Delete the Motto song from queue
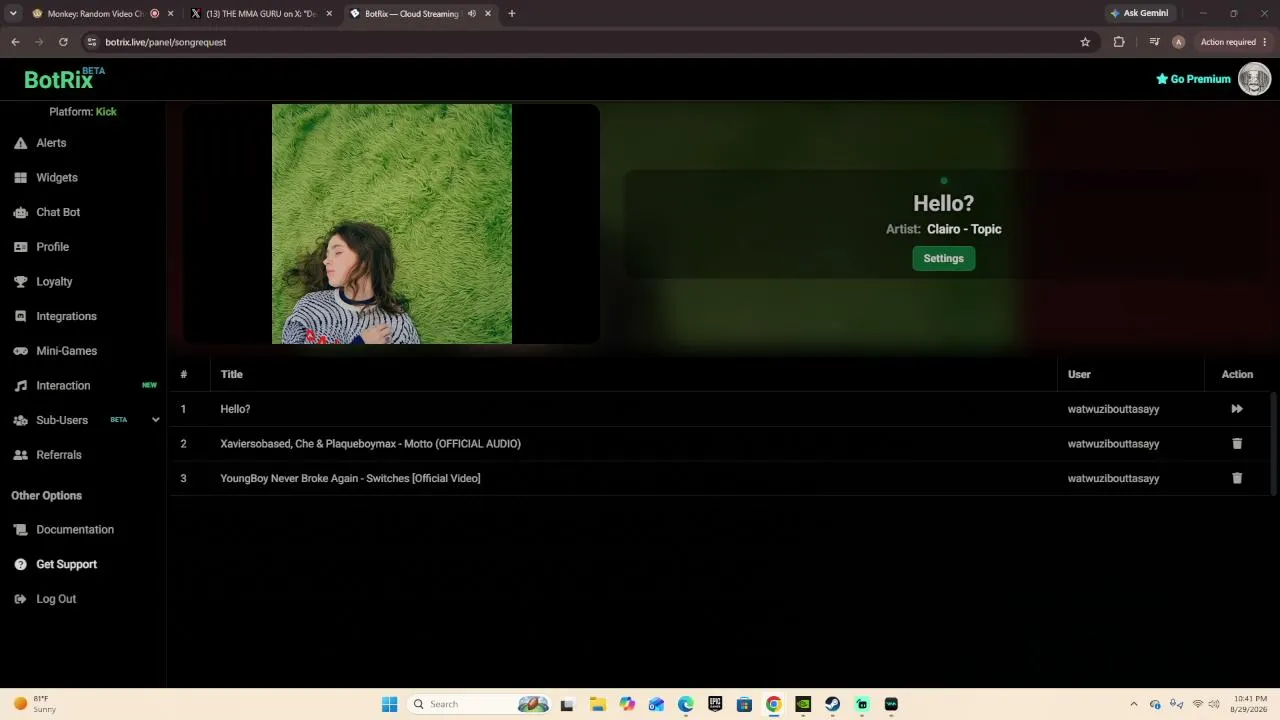The width and height of the screenshot is (1280, 720). point(1237,444)
